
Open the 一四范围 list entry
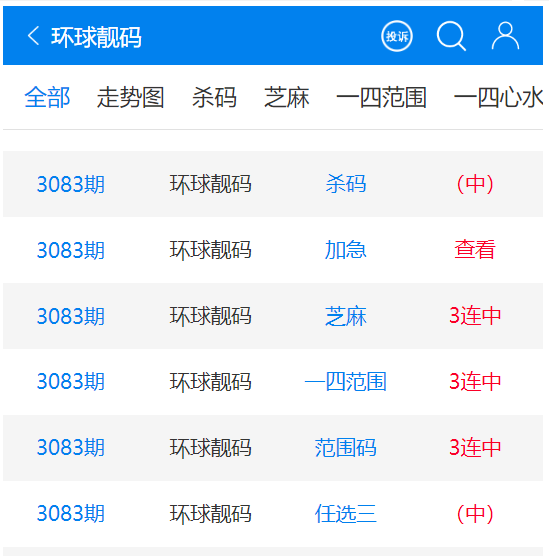(346, 382)
